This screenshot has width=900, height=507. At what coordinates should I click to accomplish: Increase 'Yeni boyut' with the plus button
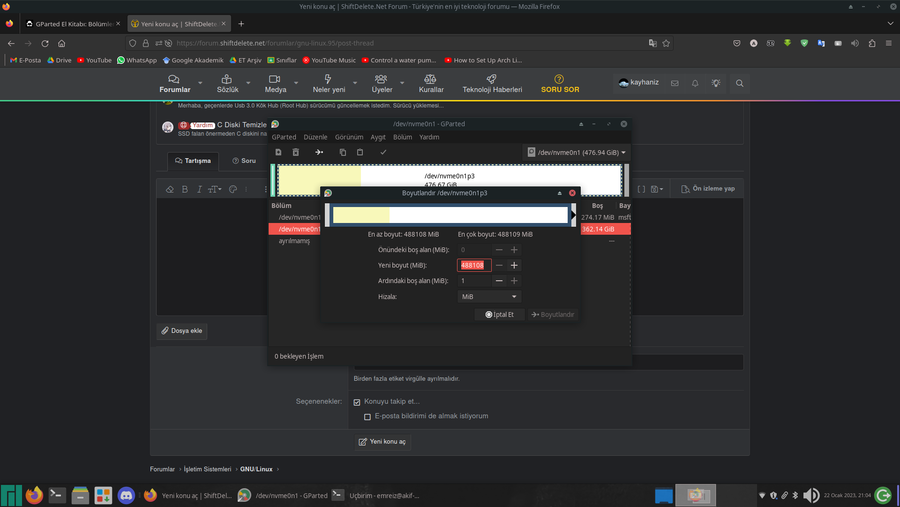[x=514, y=265]
